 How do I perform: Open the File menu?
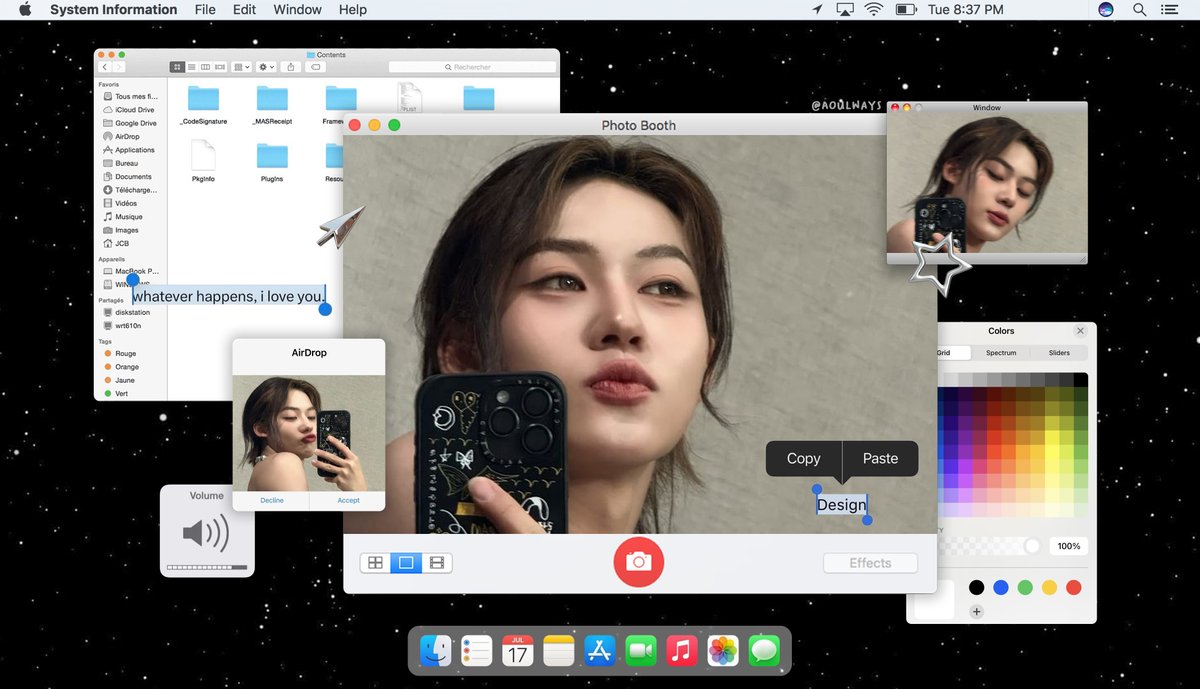point(205,10)
